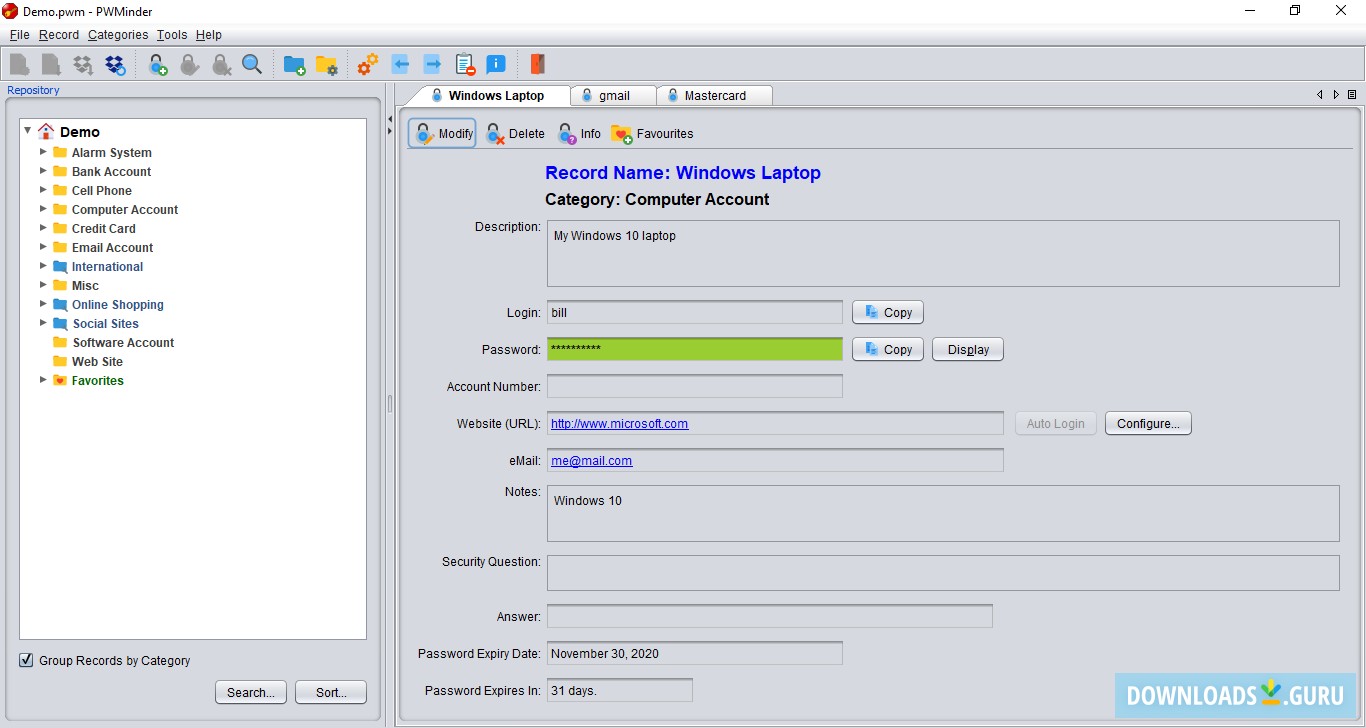Expand the Bank Account category

click(x=43, y=171)
